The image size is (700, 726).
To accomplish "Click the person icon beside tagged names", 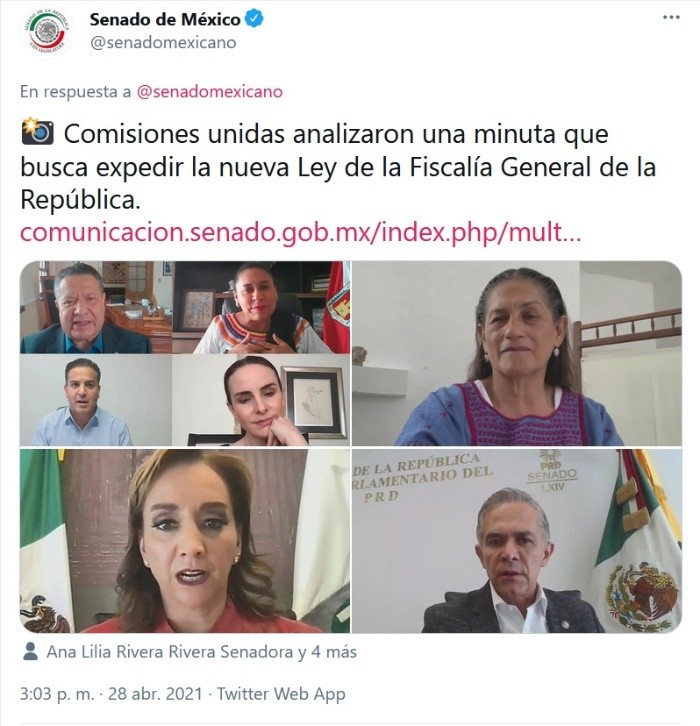I will (x=31, y=652).
